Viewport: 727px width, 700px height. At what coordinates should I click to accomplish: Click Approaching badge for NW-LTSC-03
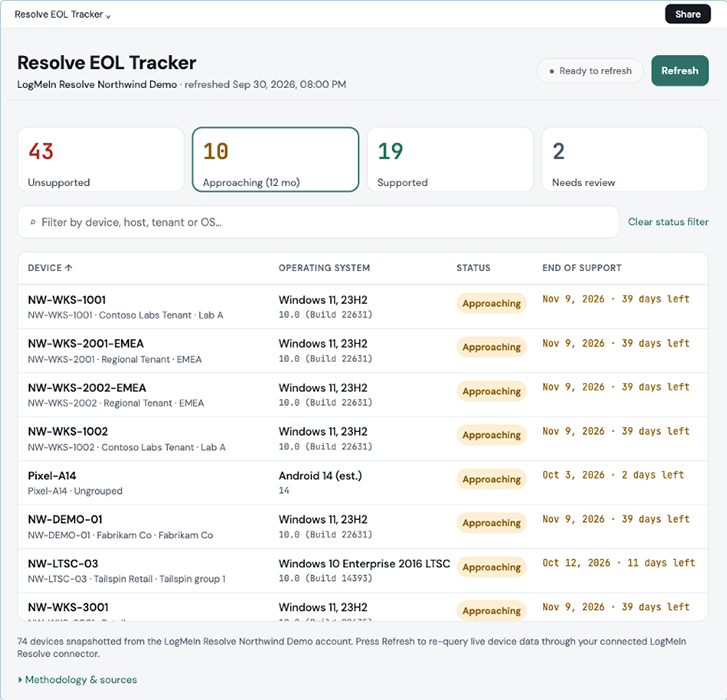click(x=491, y=567)
